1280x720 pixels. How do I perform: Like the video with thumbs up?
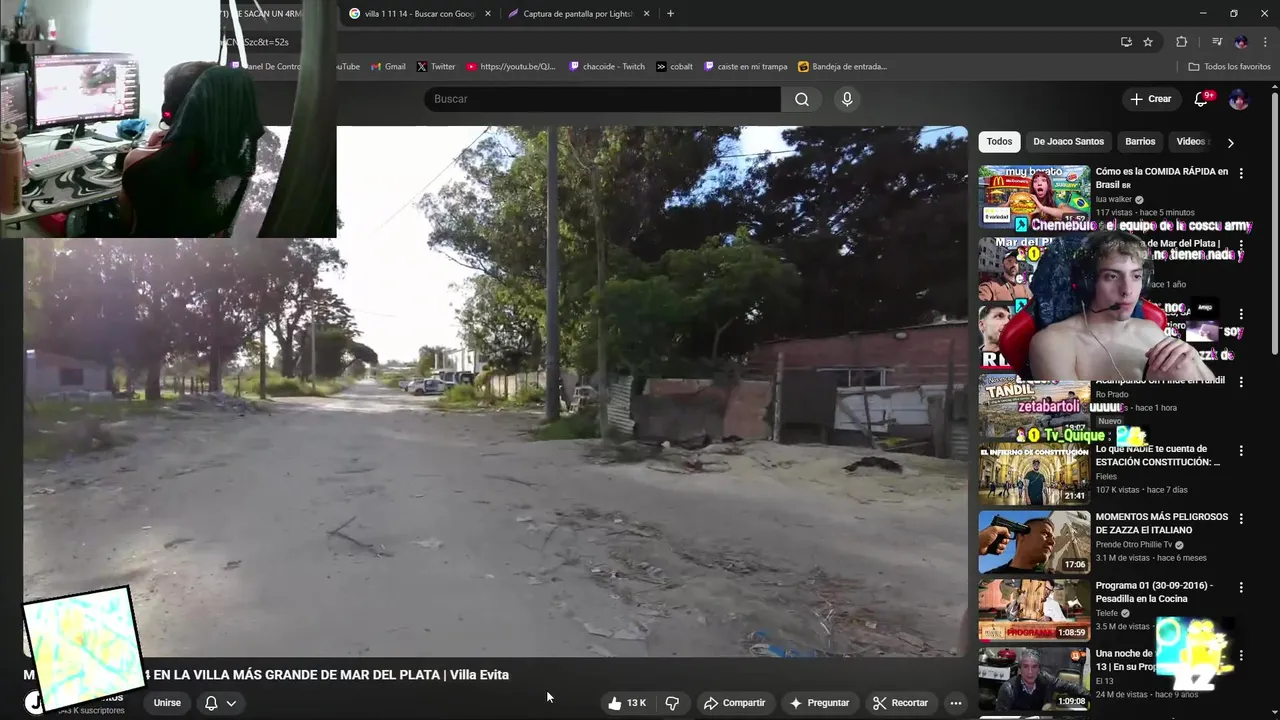627,703
